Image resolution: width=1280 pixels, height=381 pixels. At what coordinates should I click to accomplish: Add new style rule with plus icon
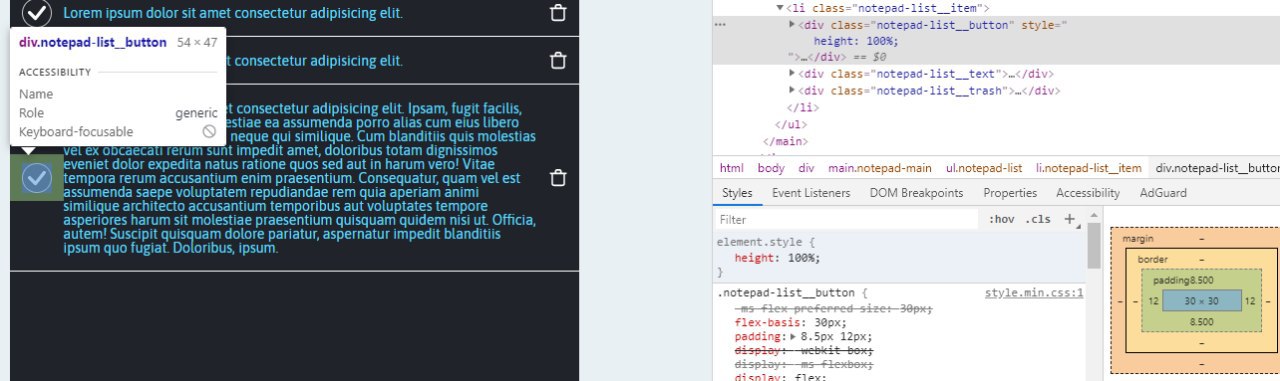point(1069,218)
